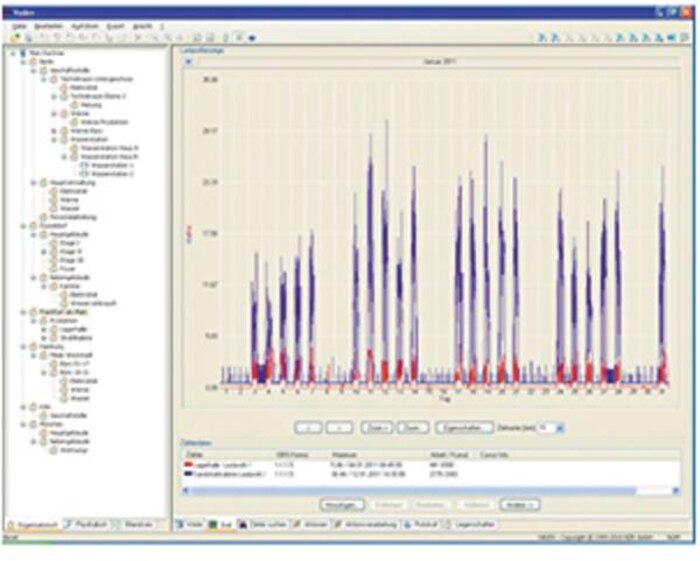Open the small dropdown button above the chart
The image size is (700, 561).
click(188, 62)
